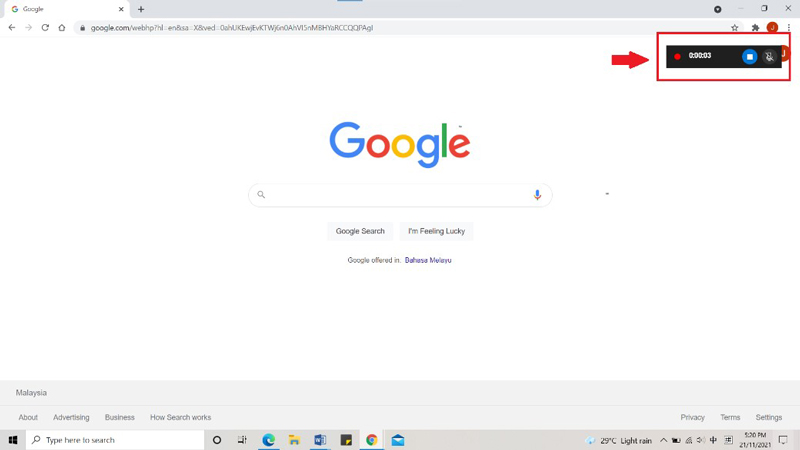Go to the Chrome home page
The image size is (800, 450).
coord(62,28)
